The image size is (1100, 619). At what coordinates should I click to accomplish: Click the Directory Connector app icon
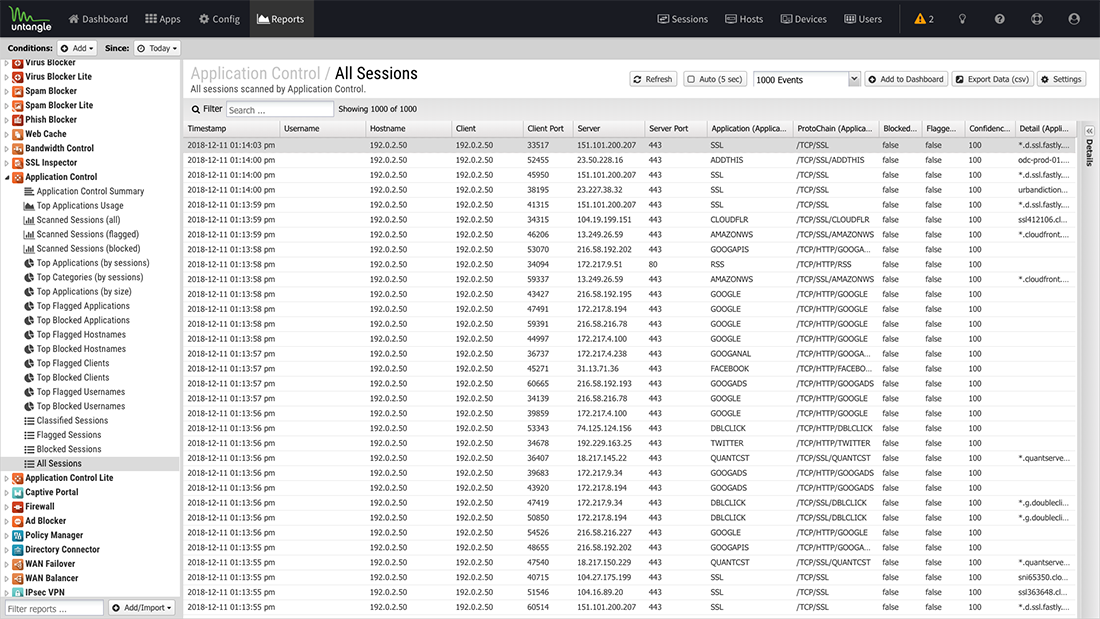click(x=18, y=550)
